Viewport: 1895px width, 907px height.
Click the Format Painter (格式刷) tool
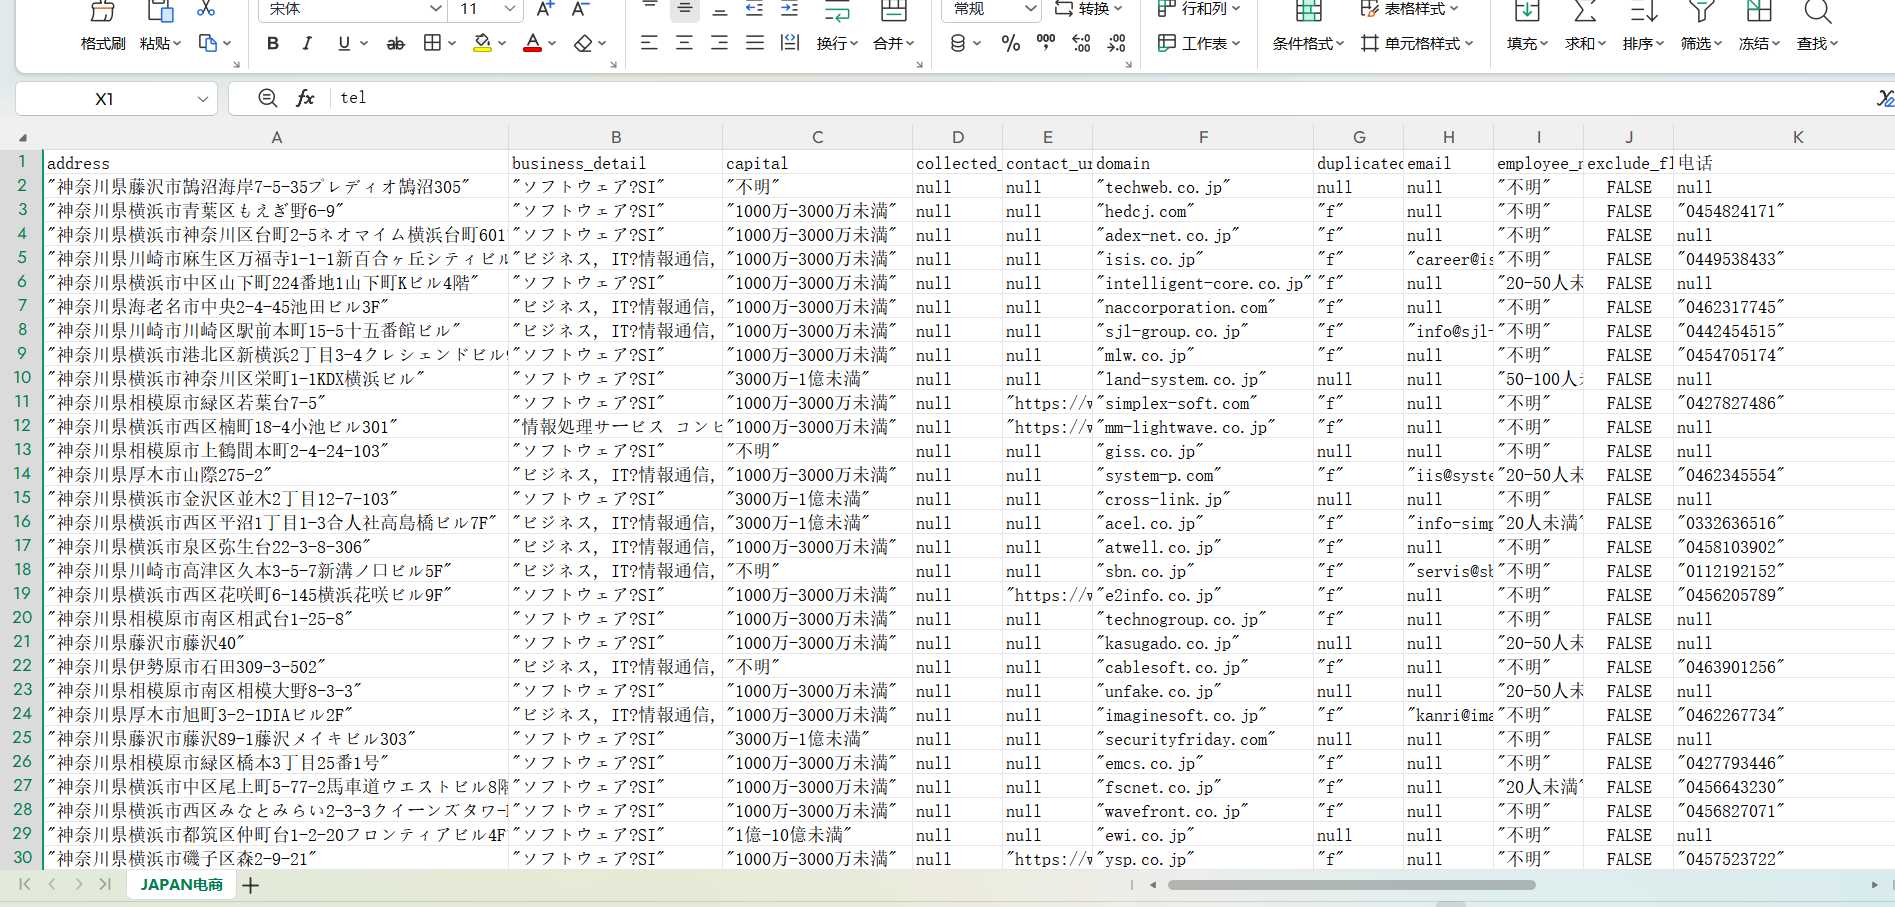[x=103, y=27]
